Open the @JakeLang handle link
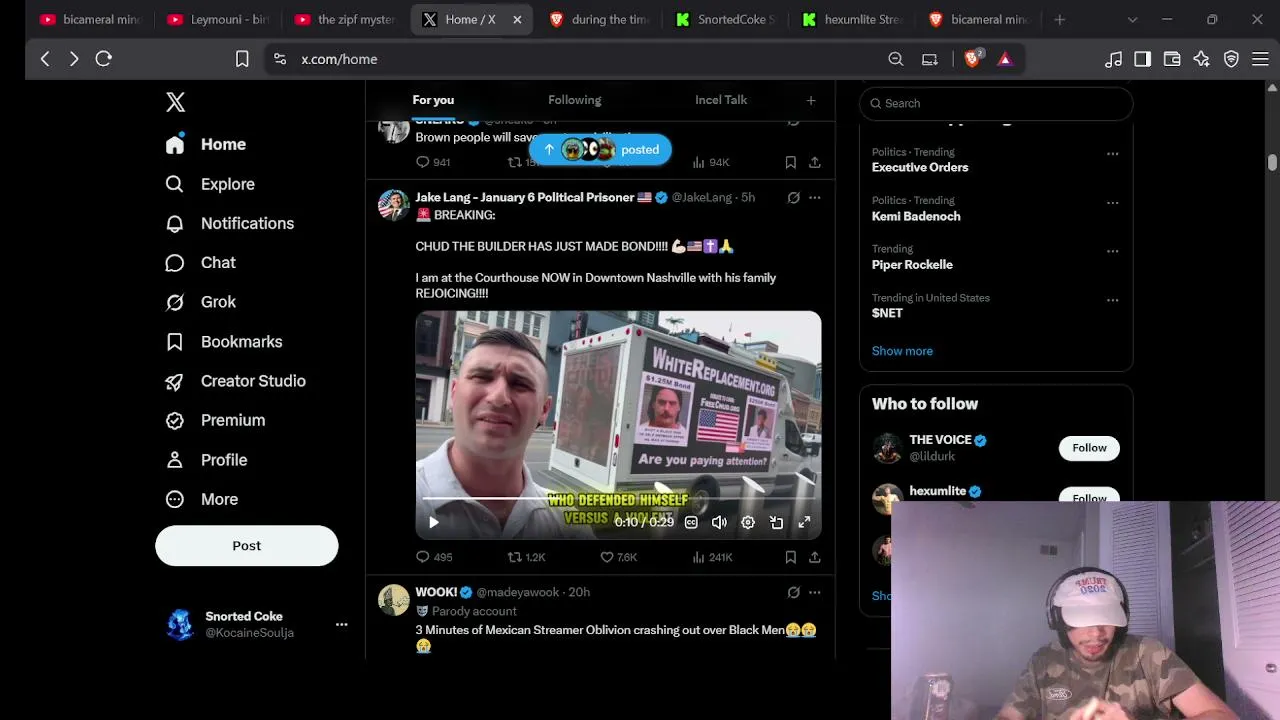Viewport: 1280px width, 720px height. pyautogui.click(x=702, y=198)
